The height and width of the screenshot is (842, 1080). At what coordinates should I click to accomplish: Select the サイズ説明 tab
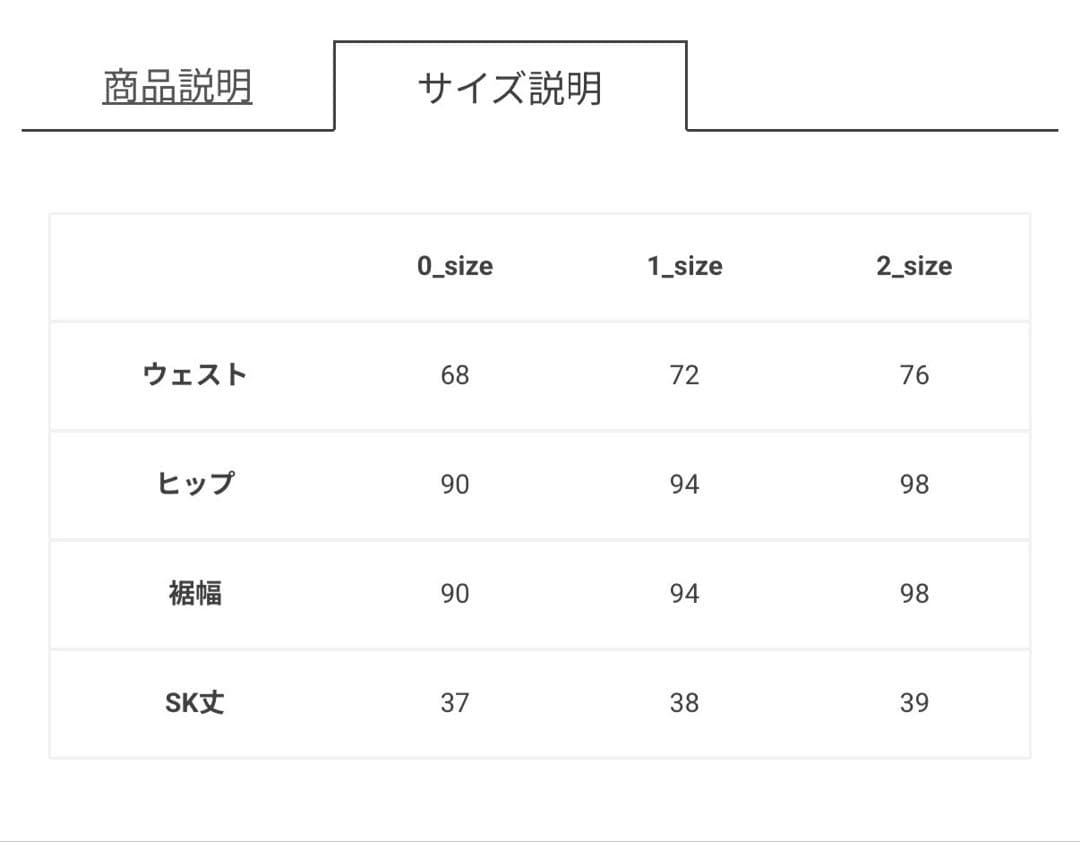[509, 88]
